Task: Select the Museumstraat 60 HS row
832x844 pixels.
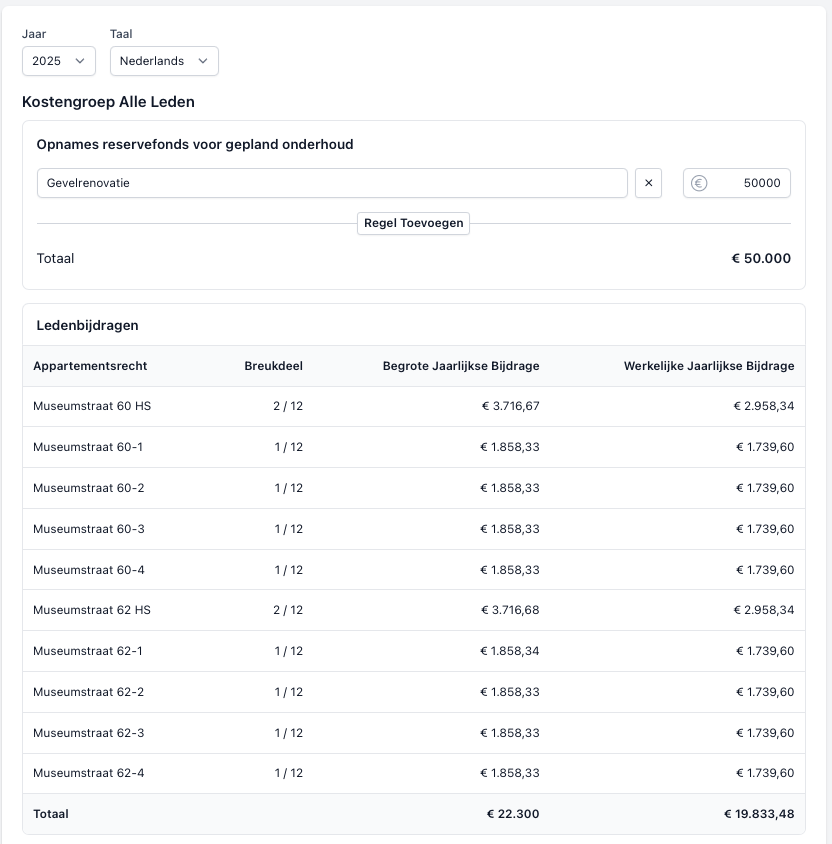Action: coord(92,406)
